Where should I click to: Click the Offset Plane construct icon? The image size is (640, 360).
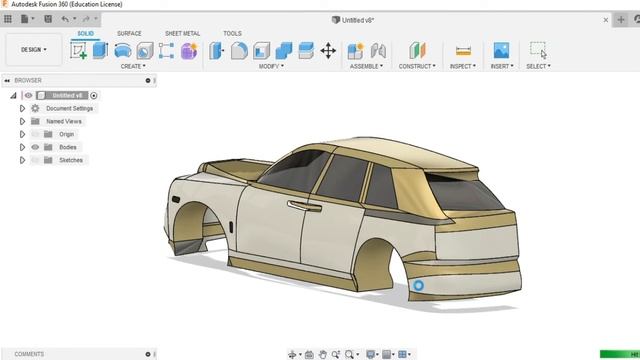click(x=417, y=51)
